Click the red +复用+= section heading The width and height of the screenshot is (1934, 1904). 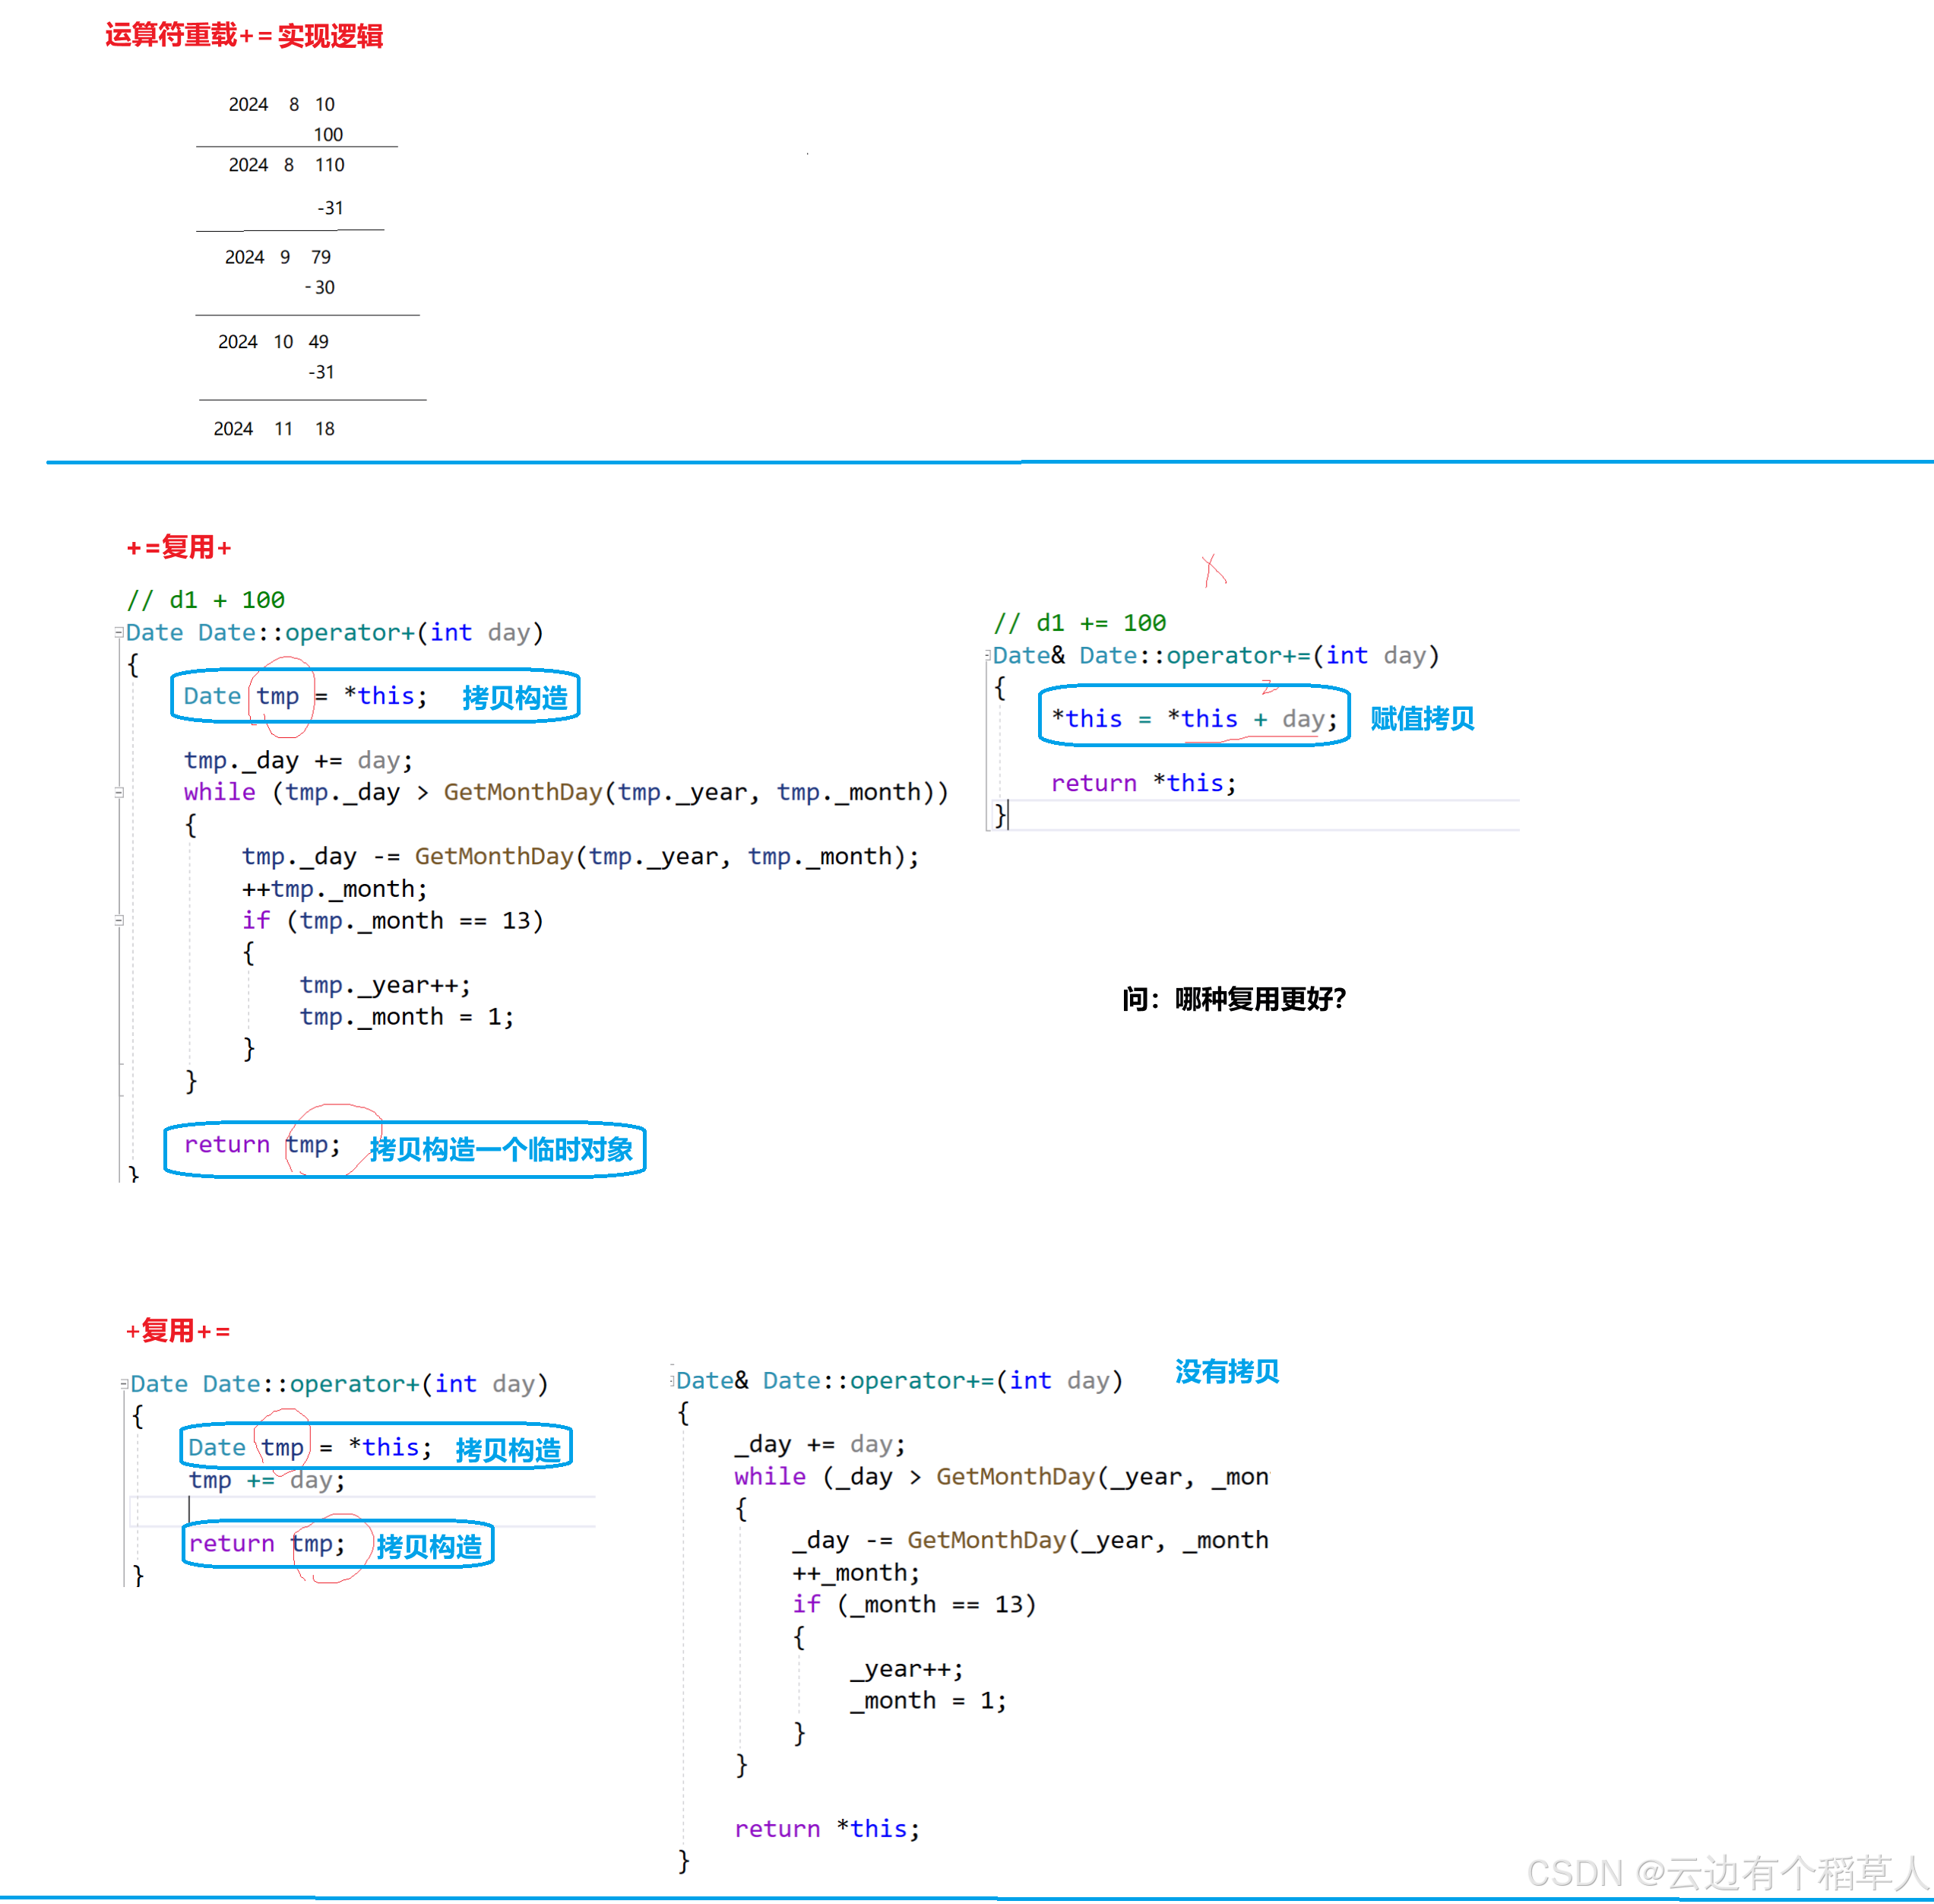(178, 1330)
